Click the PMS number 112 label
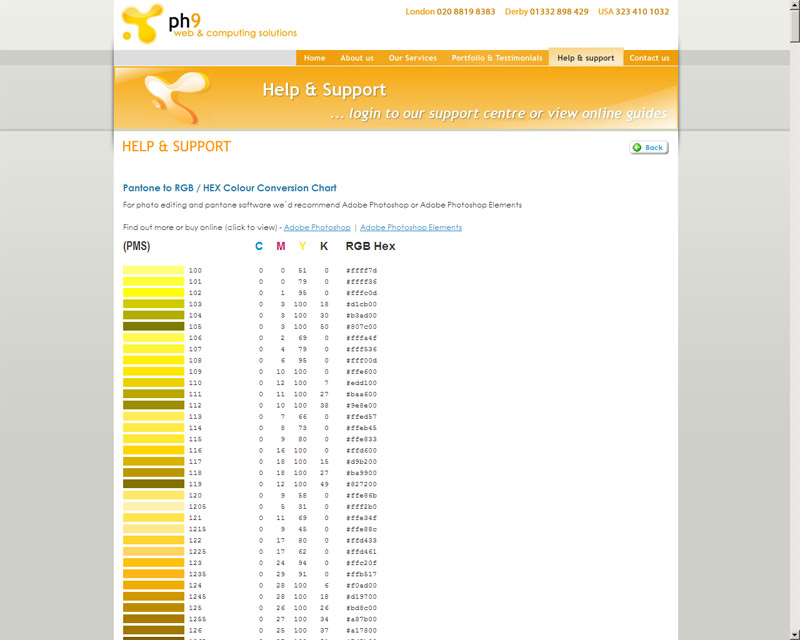 (x=195, y=405)
